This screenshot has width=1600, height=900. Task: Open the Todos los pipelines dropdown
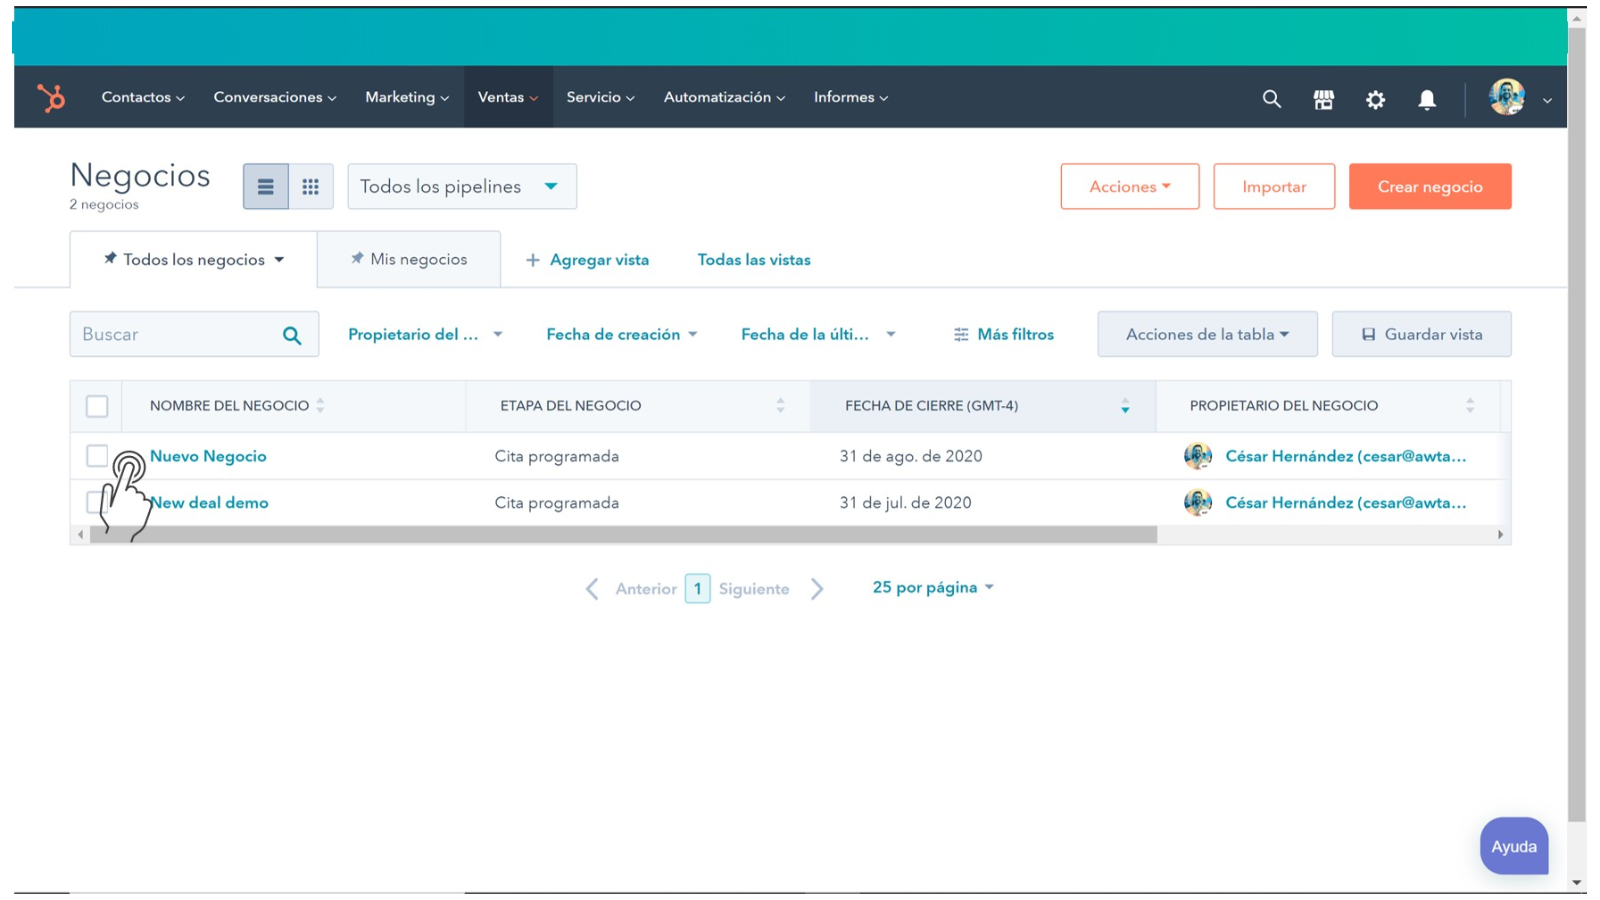(461, 186)
